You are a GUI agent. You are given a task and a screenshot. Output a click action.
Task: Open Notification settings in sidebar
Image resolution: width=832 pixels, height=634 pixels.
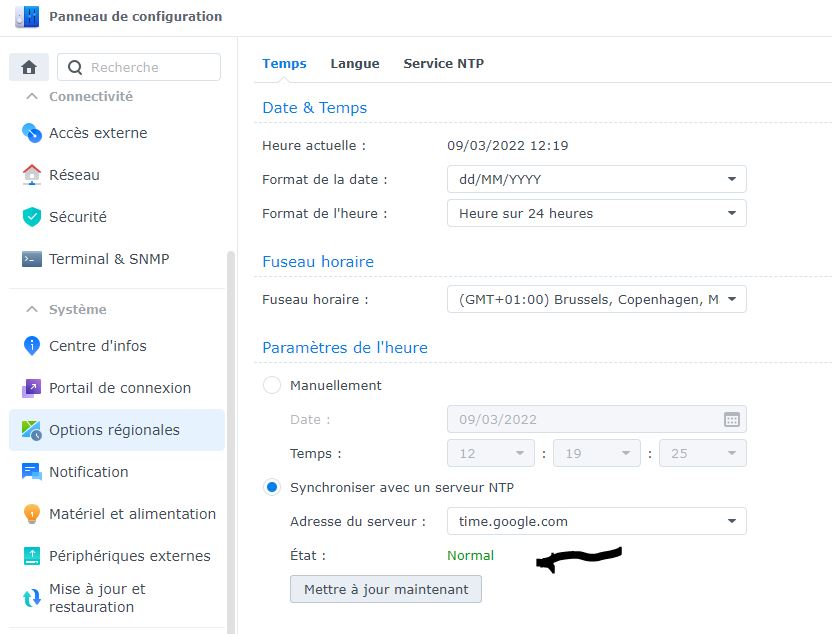click(117, 472)
